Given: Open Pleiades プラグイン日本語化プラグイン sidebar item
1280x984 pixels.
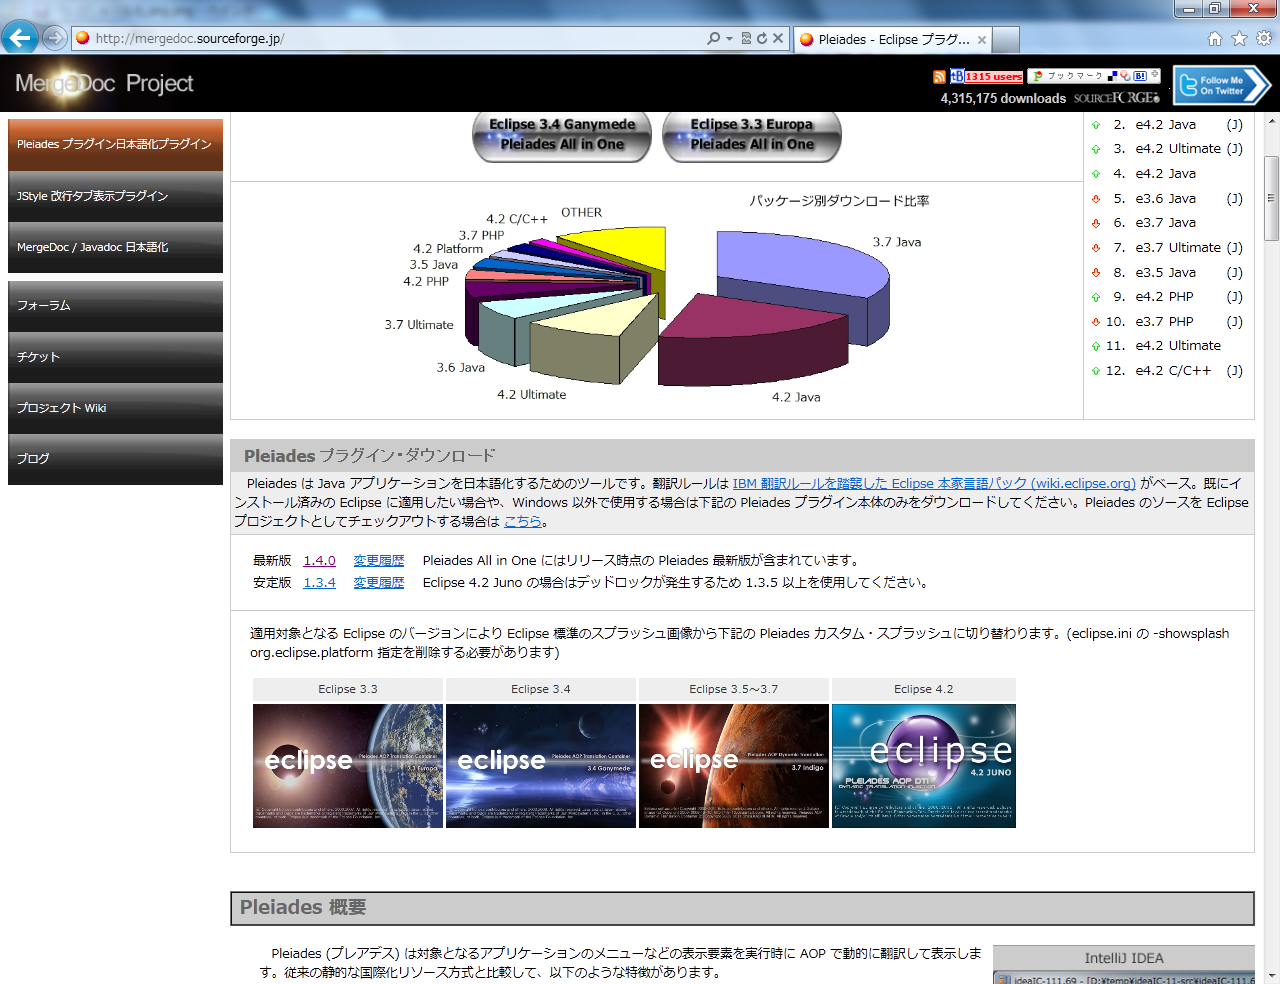Looking at the screenshot, I should point(115,145).
